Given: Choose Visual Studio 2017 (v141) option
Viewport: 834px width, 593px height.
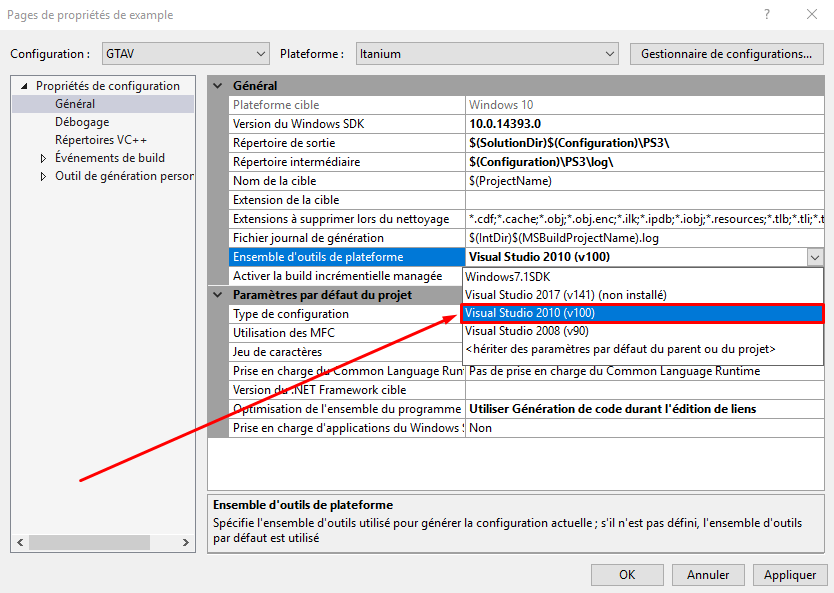Looking at the screenshot, I should [643, 295].
